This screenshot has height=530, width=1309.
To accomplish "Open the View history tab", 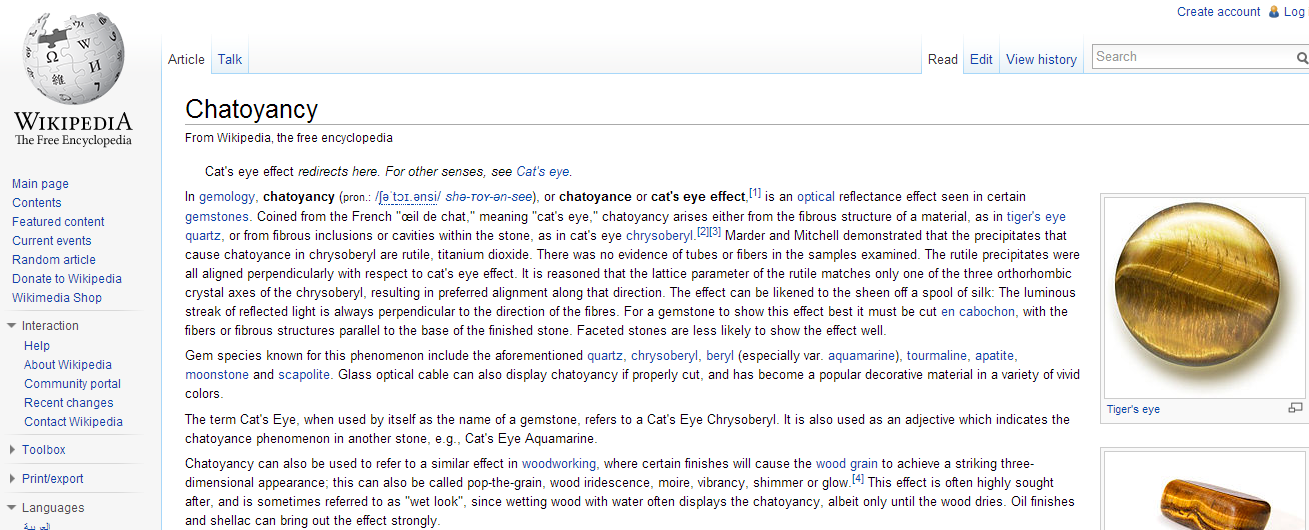I will click(1041, 59).
